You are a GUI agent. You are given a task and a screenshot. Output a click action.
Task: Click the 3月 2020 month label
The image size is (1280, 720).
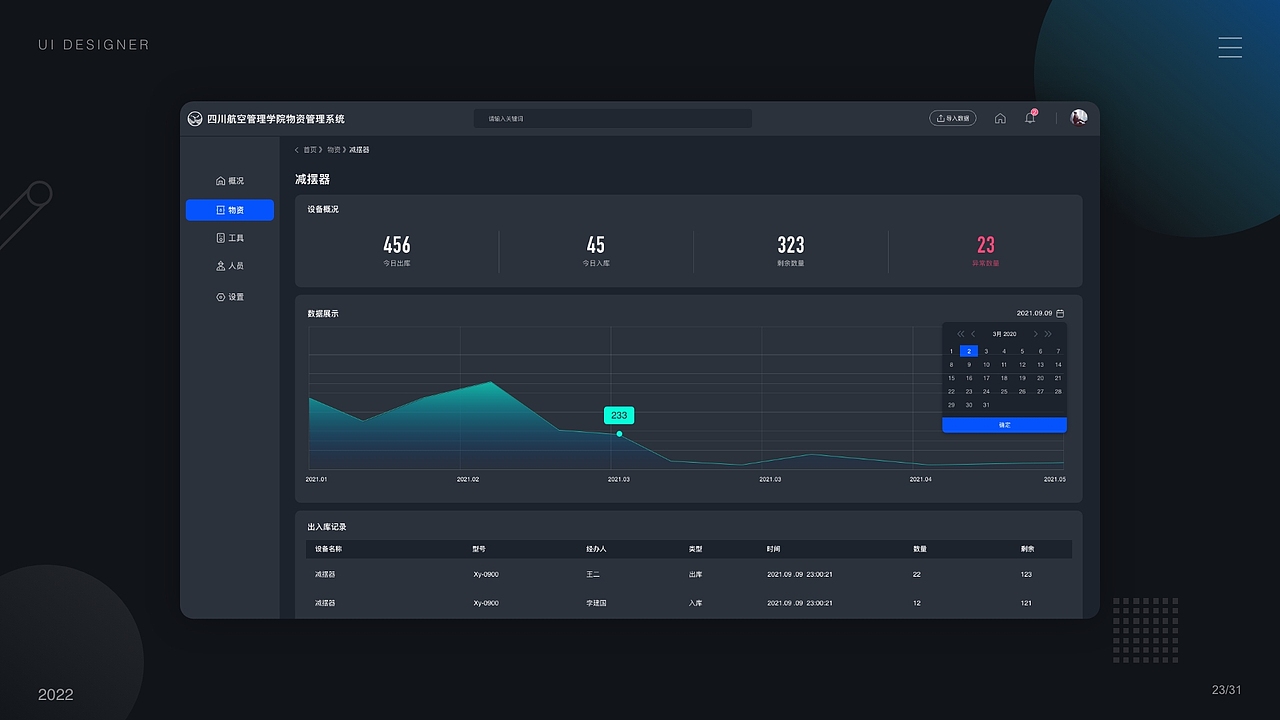click(1004, 334)
